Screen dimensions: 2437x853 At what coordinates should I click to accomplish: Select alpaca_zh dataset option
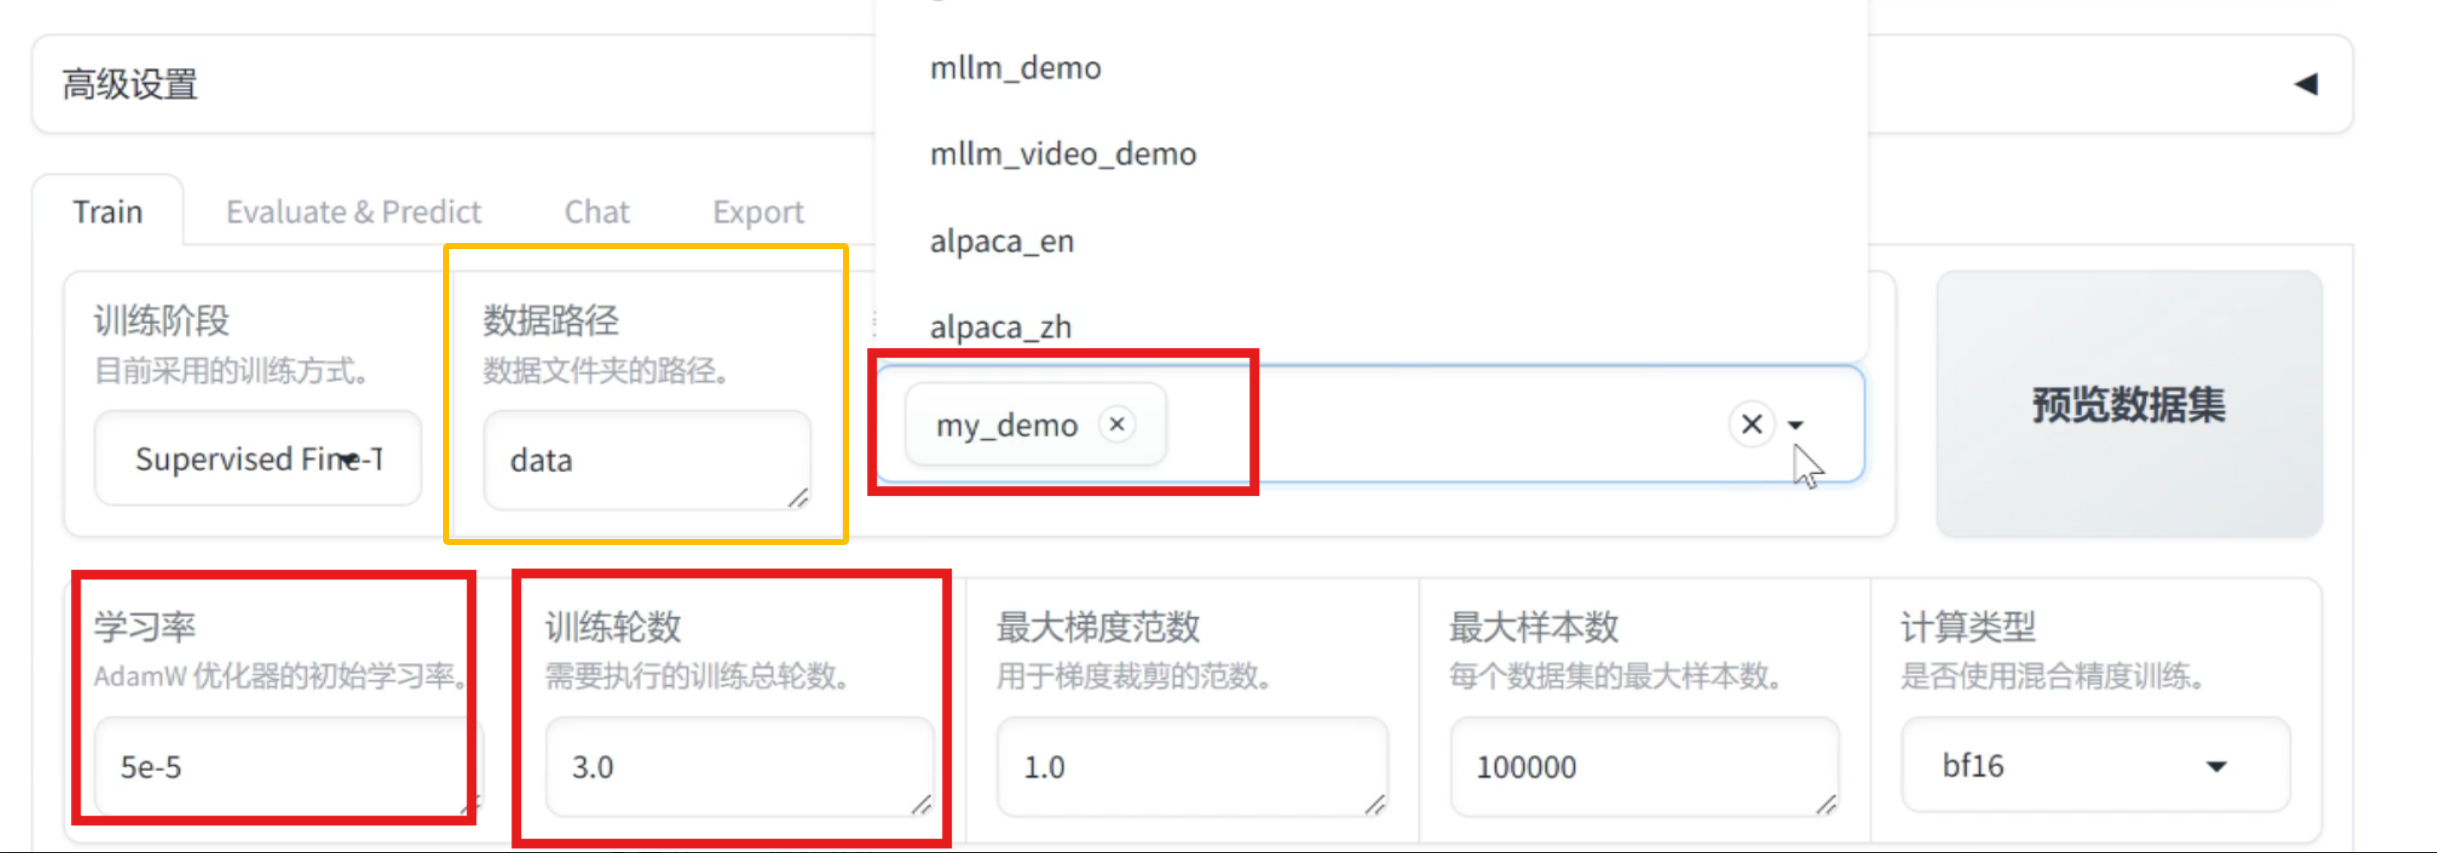coord(1000,327)
